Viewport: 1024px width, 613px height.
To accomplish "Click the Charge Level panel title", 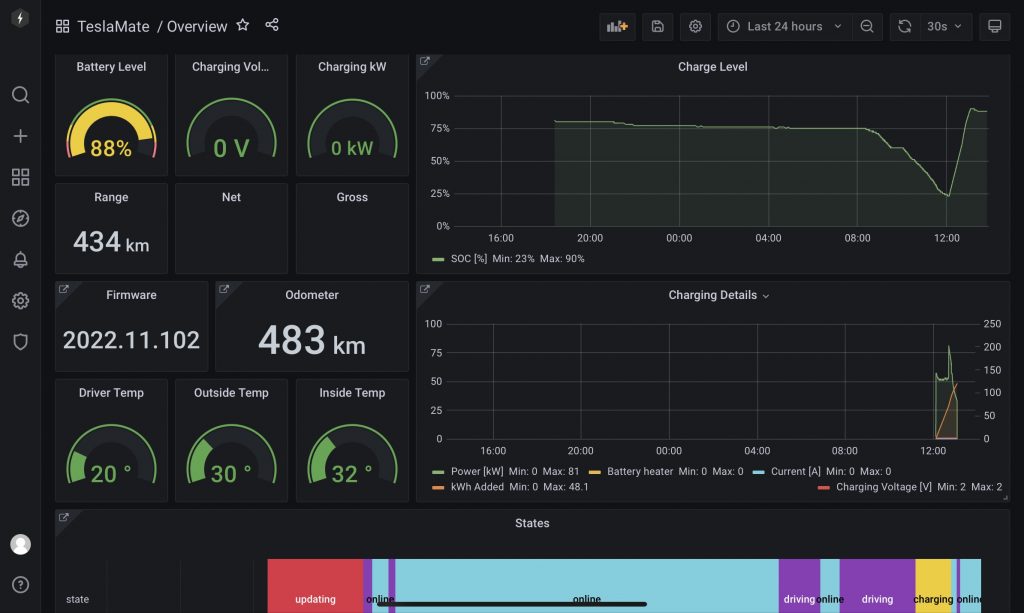I will click(x=712, y=67).
